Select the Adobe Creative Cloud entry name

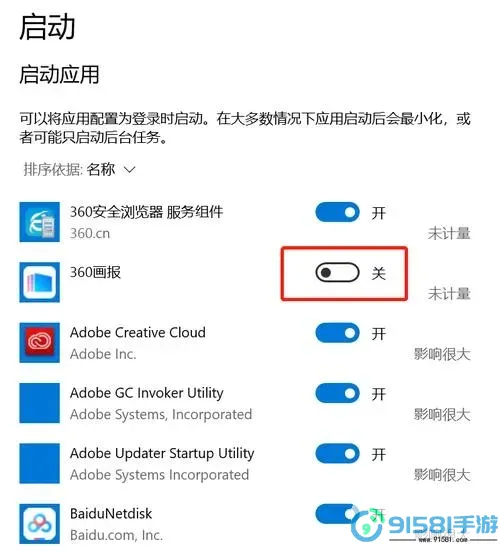point(138,333)
